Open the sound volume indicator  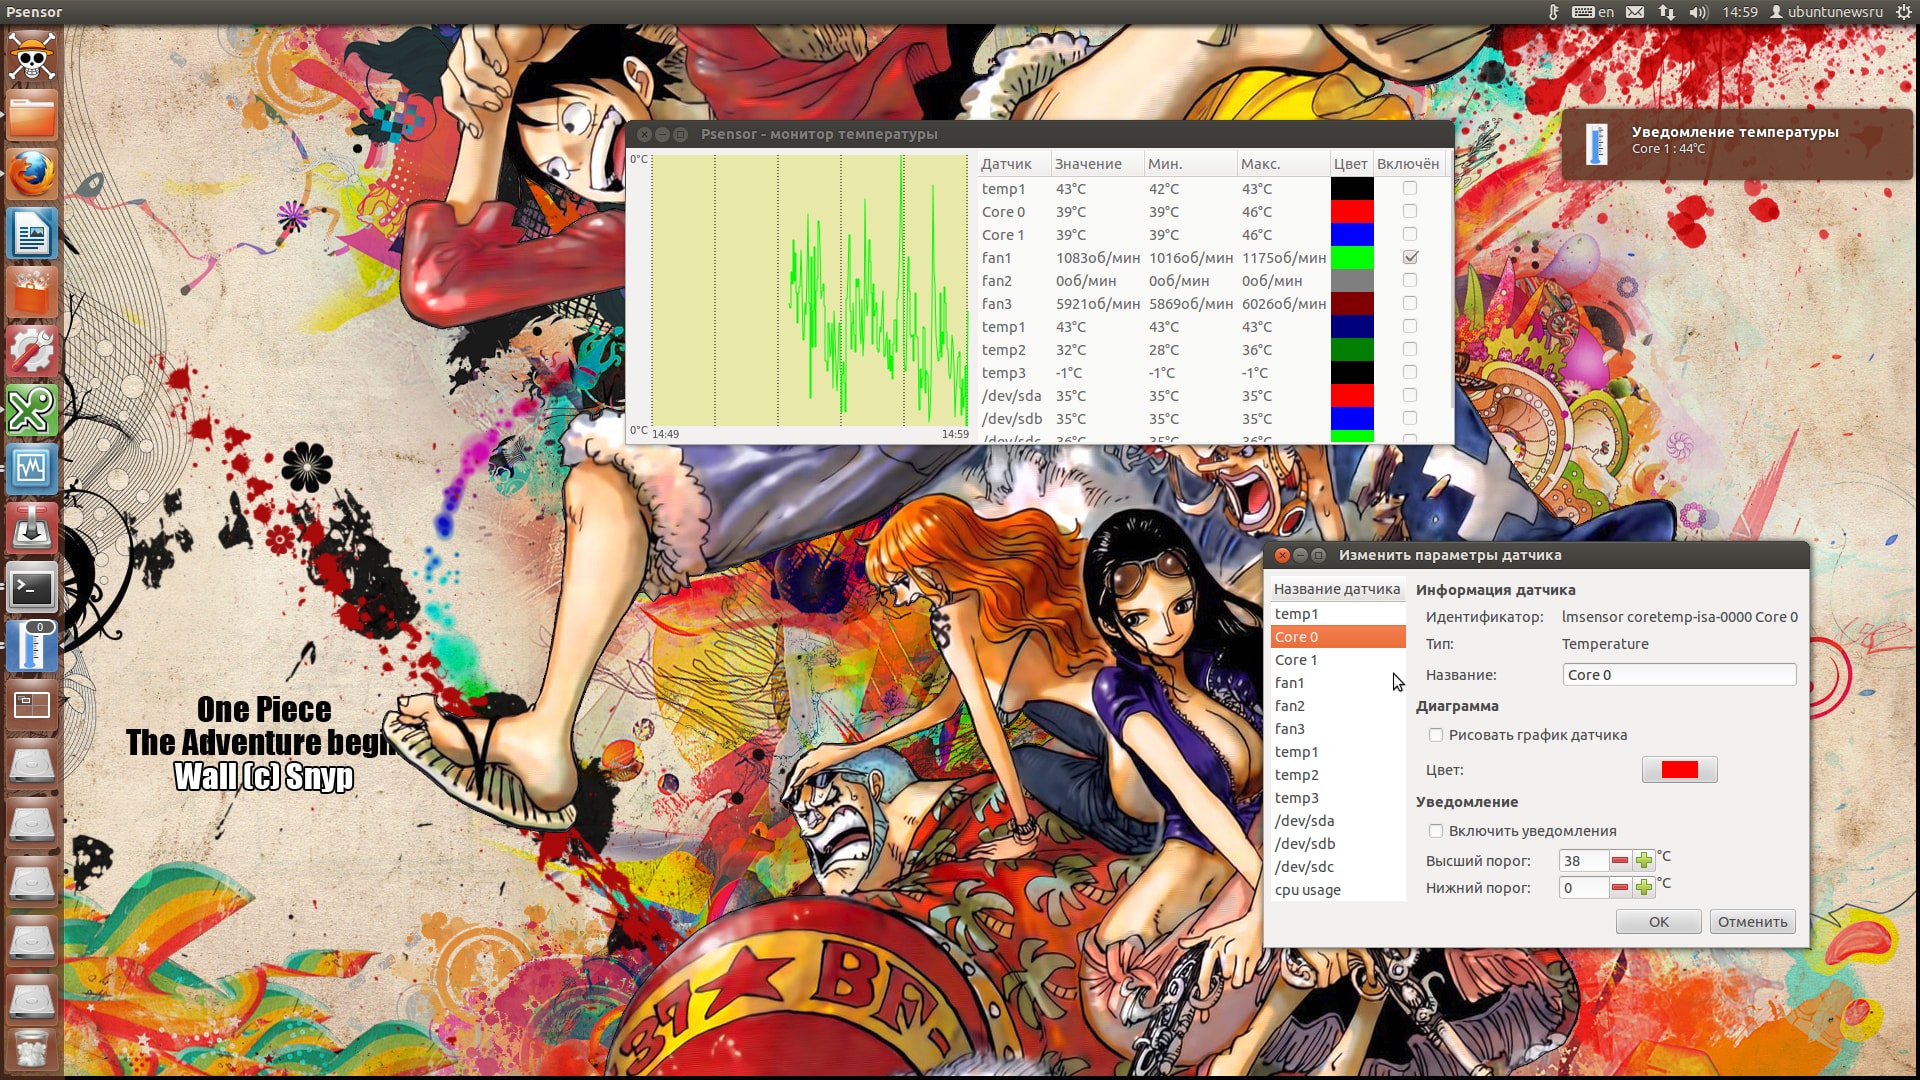1699,12
